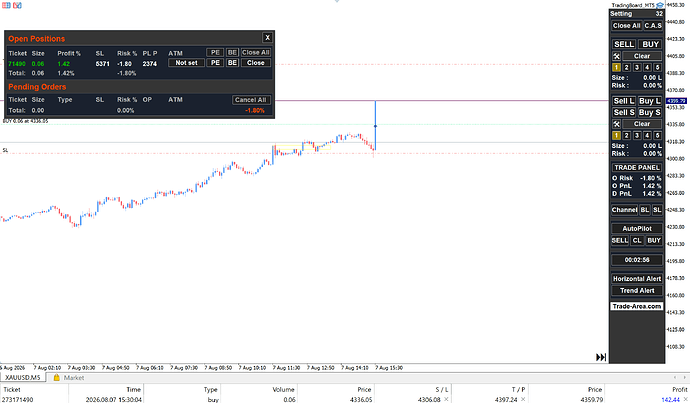Click the Sell L pending order button
The image size is (690, 403).
pyautogui.click(x=624, y=101)
